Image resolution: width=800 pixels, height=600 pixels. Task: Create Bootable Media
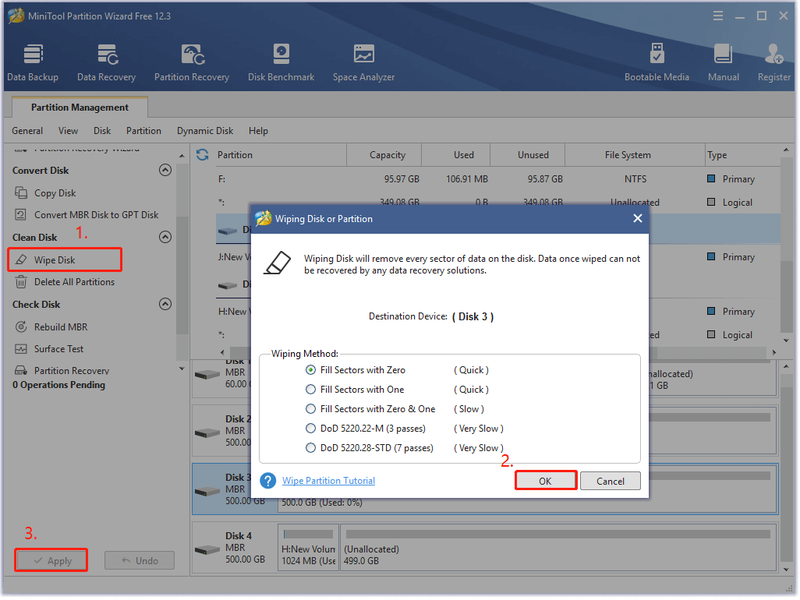tap(657, 63)
